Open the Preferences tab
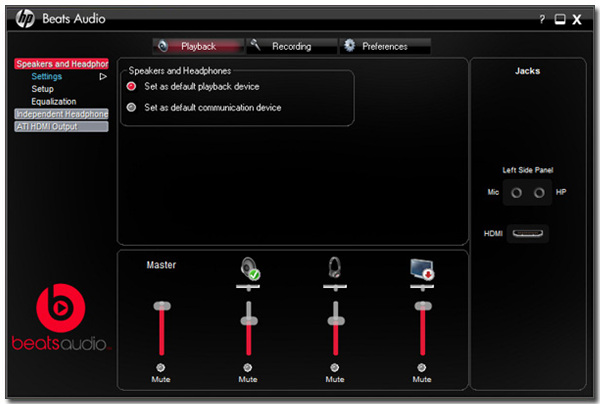Viewport: 600px width, 404px height. click(x=385, y=46)
